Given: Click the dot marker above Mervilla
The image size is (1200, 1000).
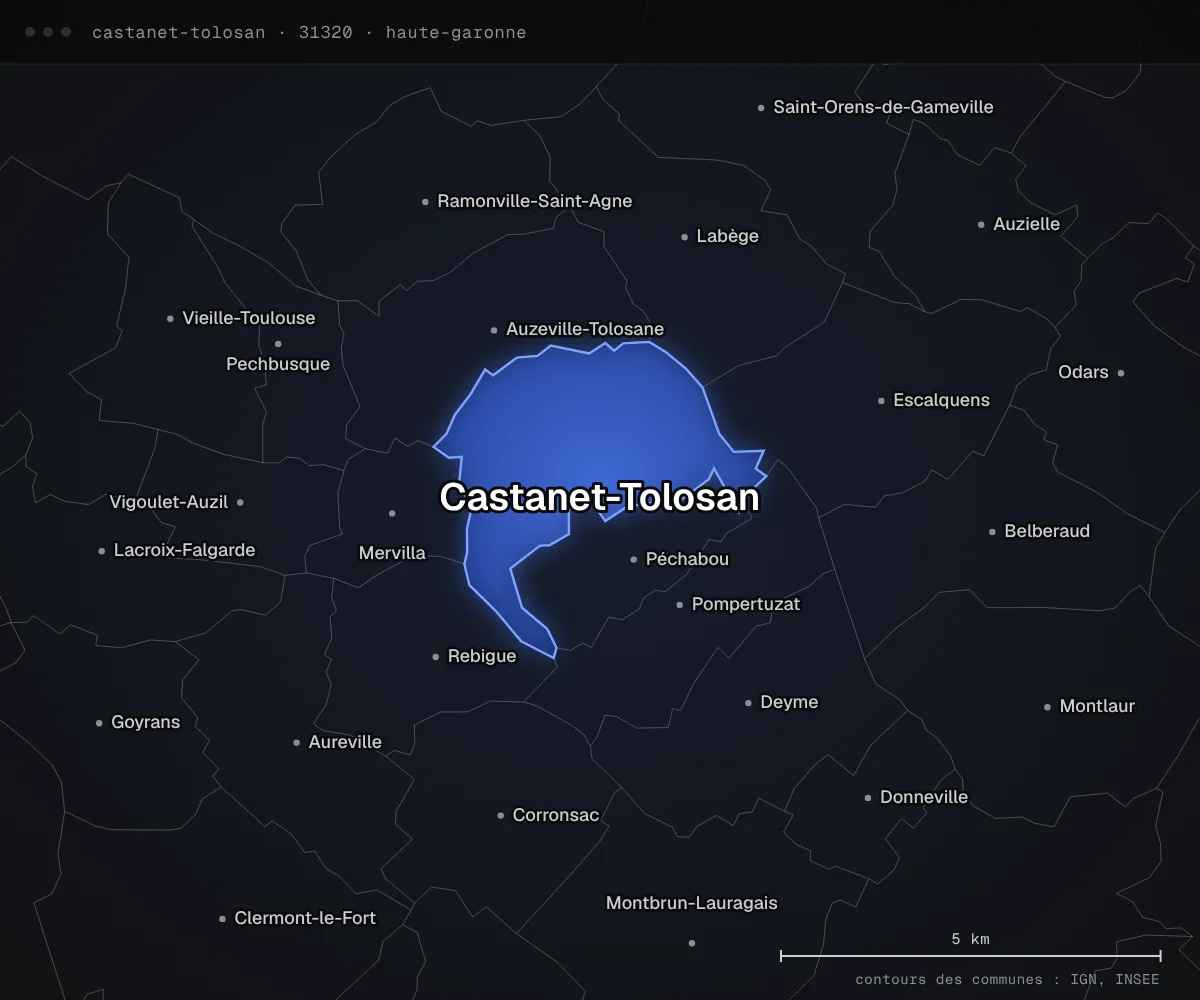Looking at the screenshot, I should click(x=392, y=513).
